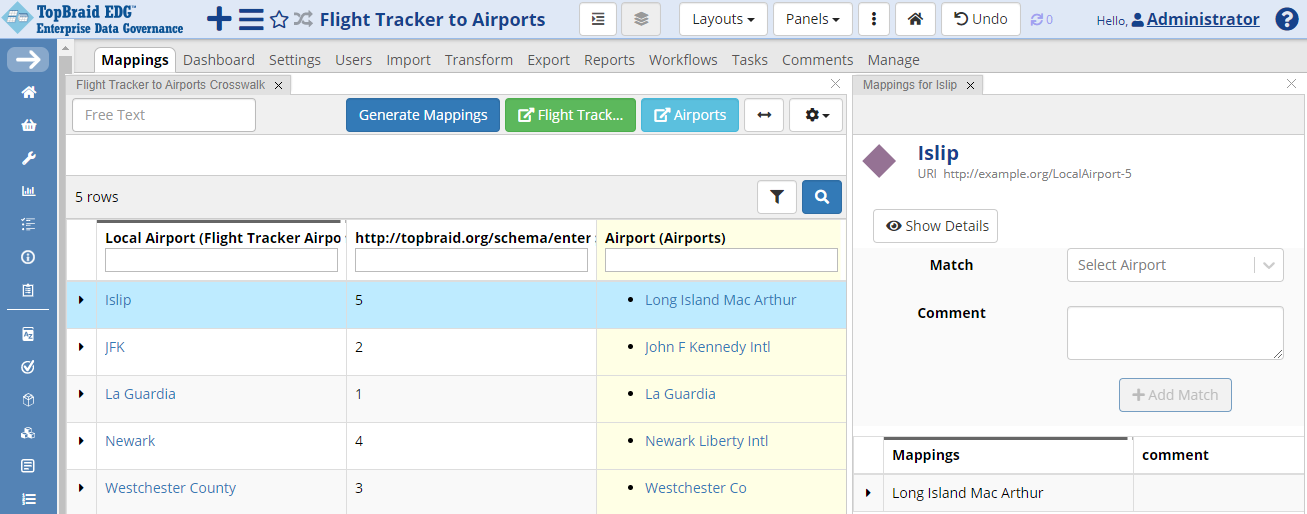Screen dimensions: 1307x514
Task: Open the Newark Liberty Intl link
Action: tap(706, 441)
